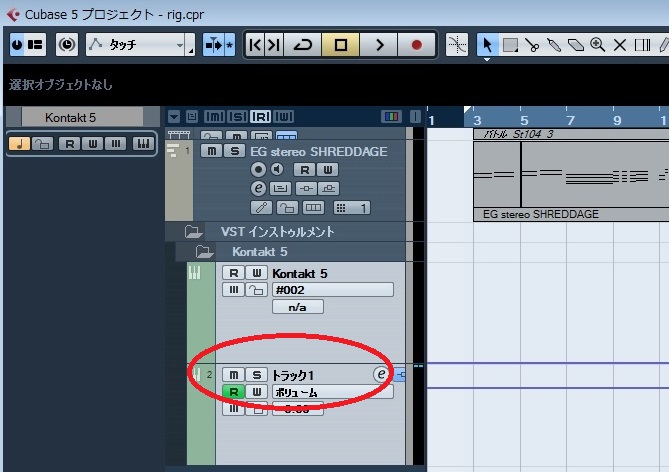Toggle lock icon on SHREDDAGE track

pyautogui.click(x=287, y=208)
